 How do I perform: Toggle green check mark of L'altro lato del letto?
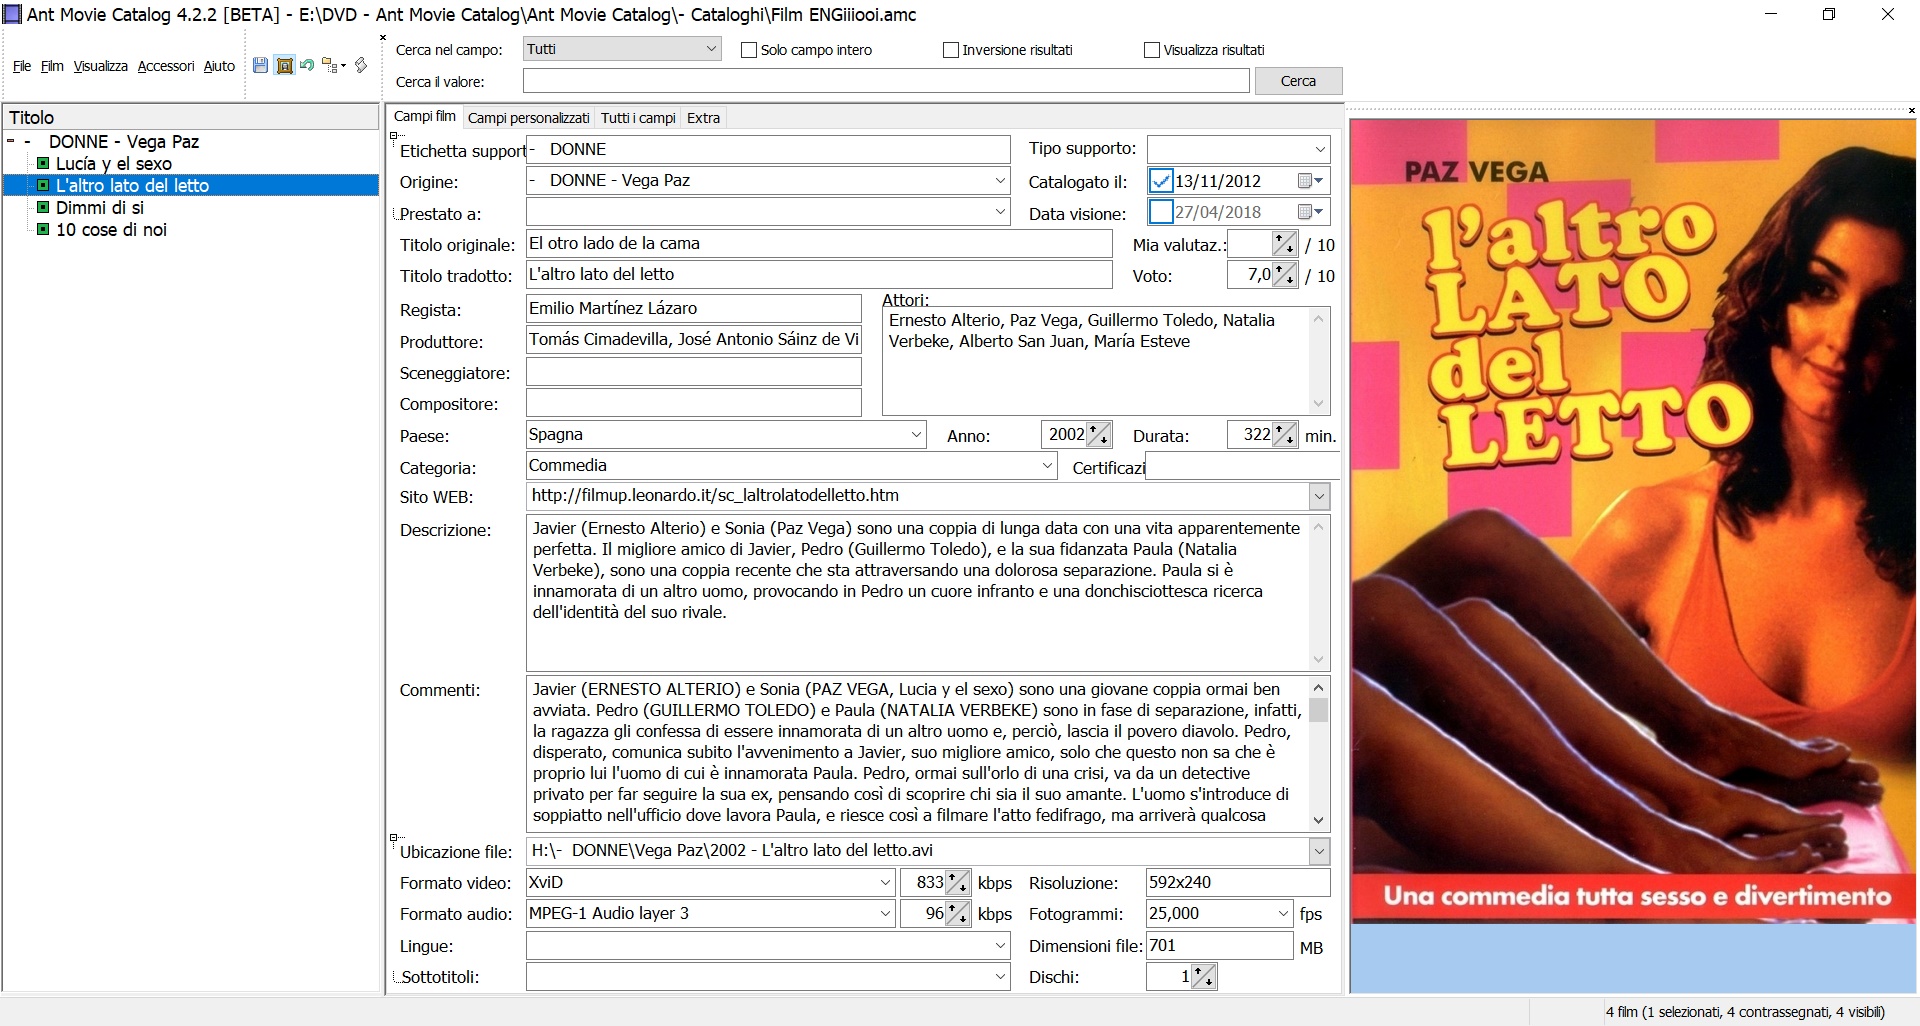coord(43,185)
